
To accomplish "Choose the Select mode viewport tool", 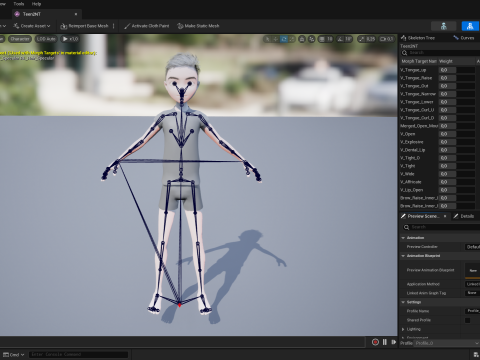I will click(267, 39).
